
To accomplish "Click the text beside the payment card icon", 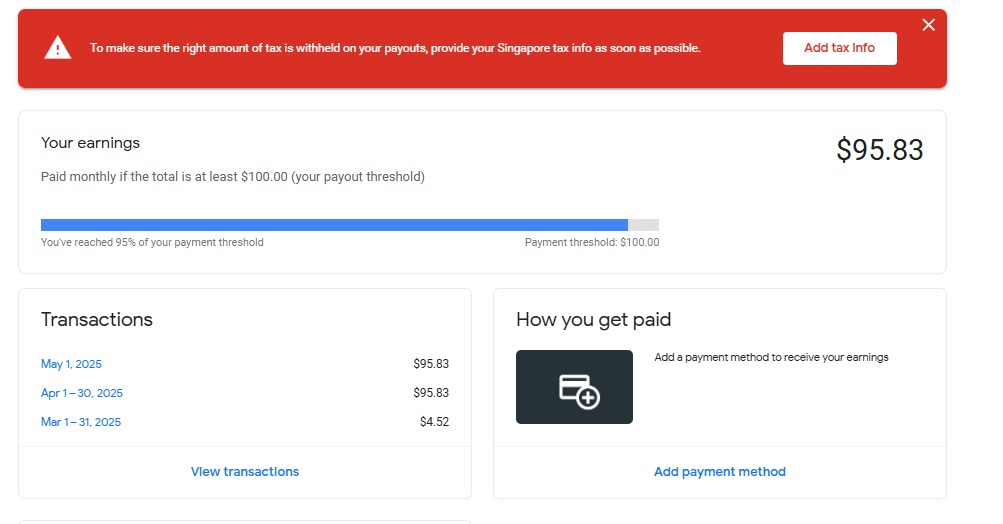I will pyautogui.click(x=771, y=357).
